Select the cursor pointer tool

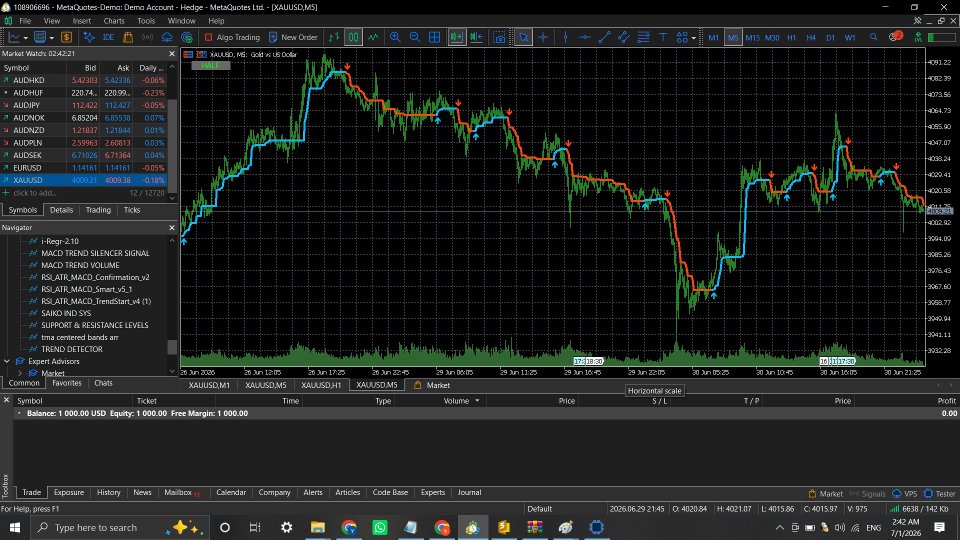coord(523,37)
